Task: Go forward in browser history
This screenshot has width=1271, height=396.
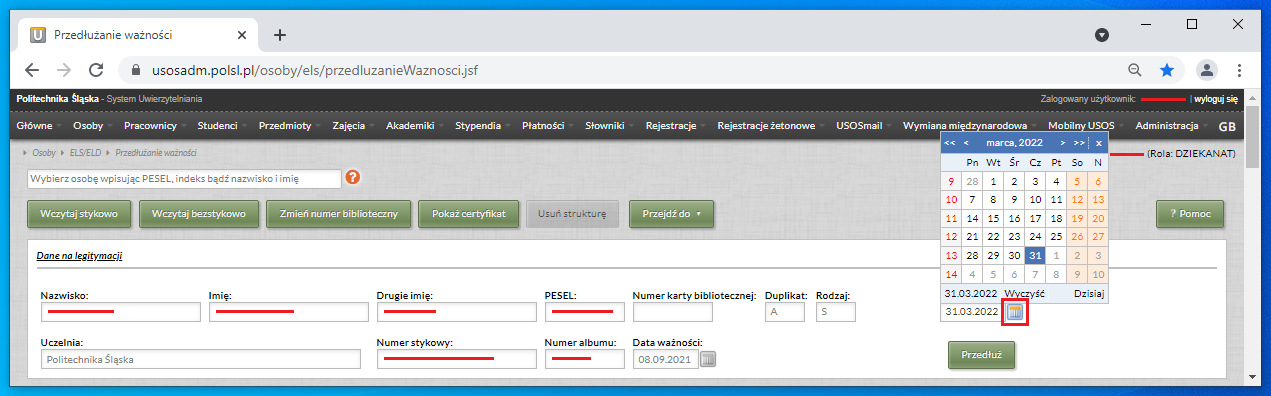Action: 64,70
